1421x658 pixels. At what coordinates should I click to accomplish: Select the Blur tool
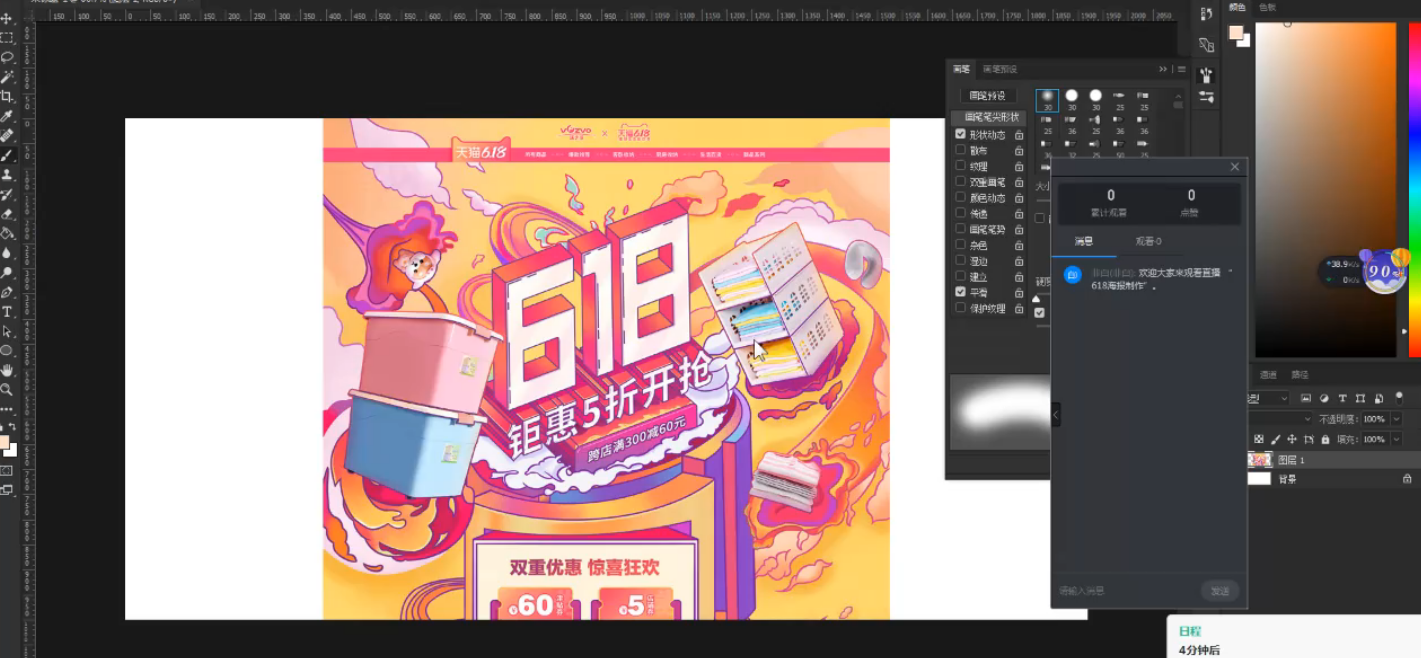pyautogui.click(x=7, y=253)
